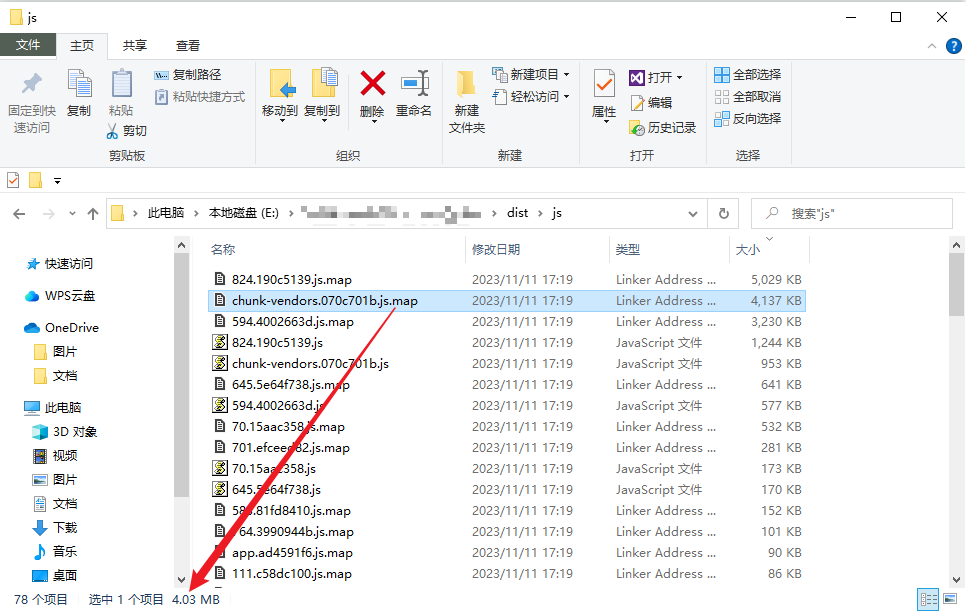Viewport: 966px width, 612px height.
Task: Click the navigation pane vertical scrollbar
Action: click(181, 400)
